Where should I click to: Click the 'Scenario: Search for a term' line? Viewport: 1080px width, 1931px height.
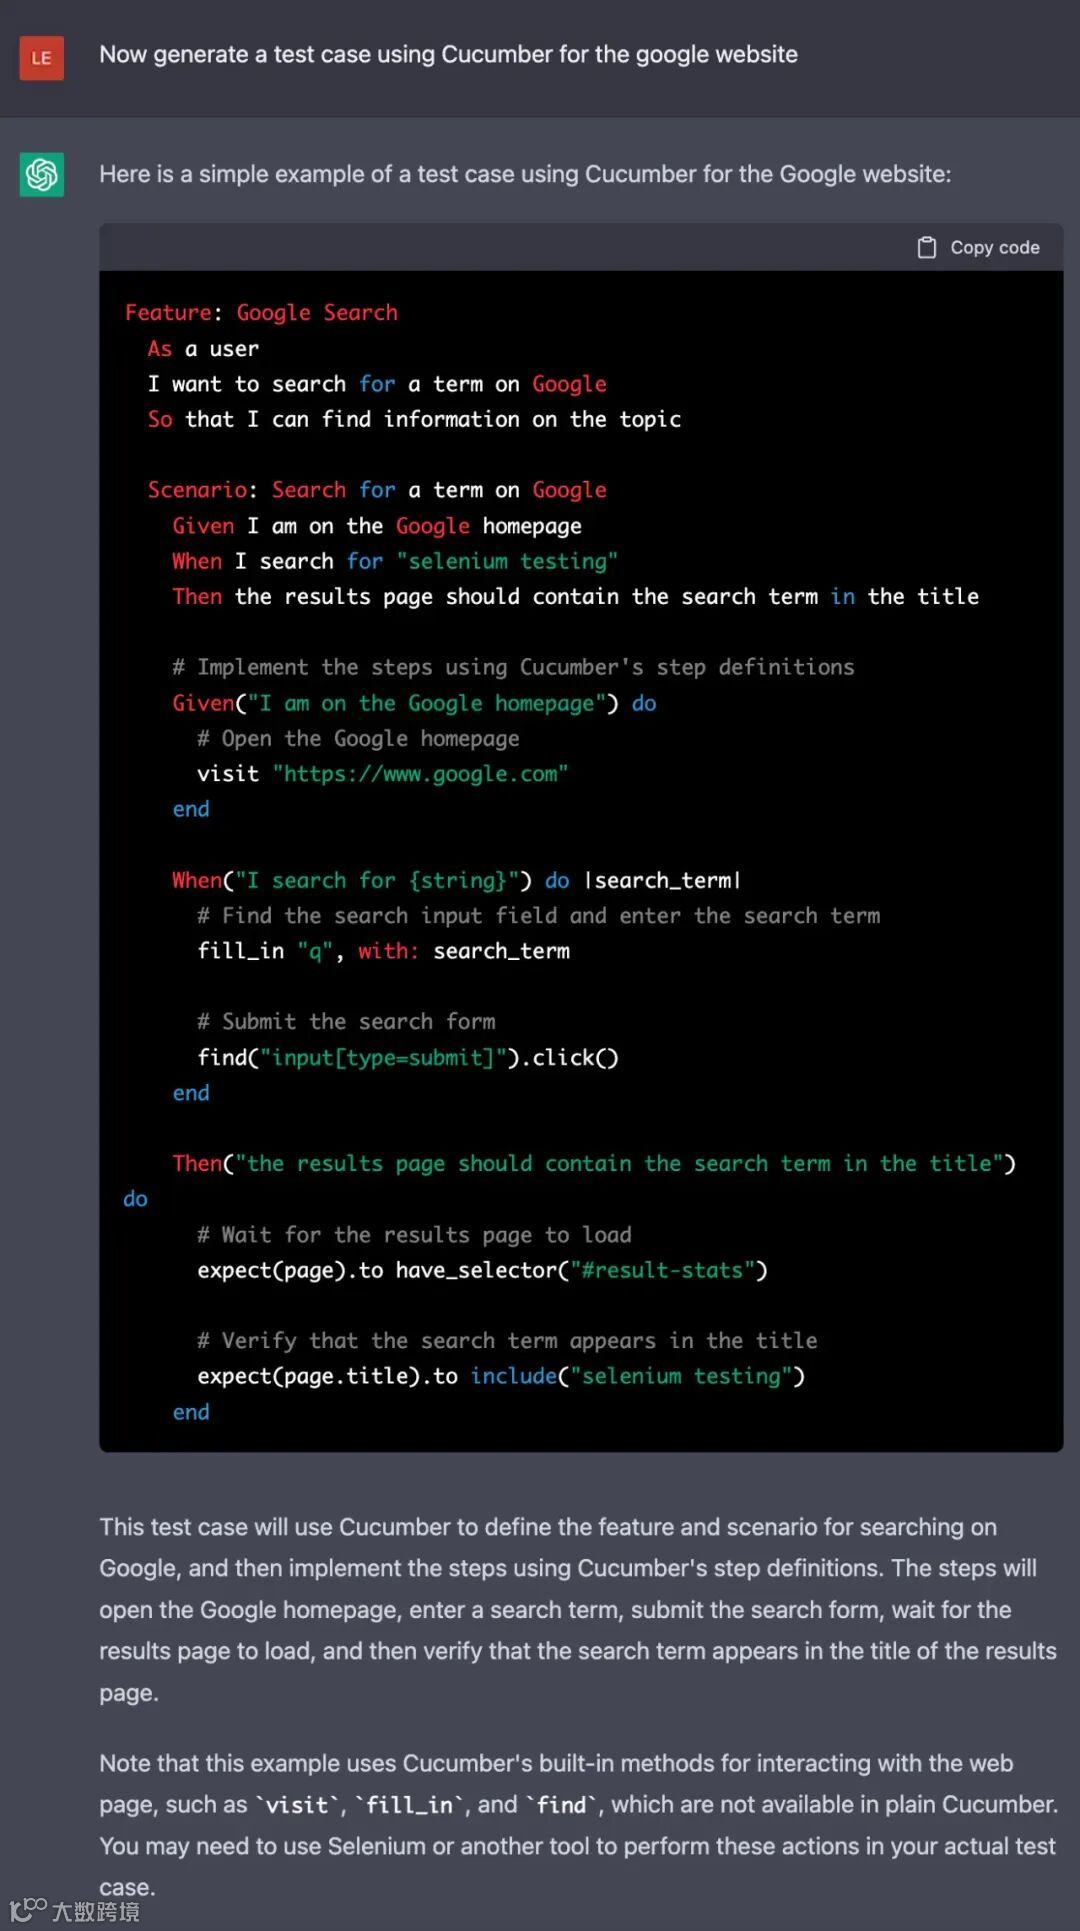(377, 490)
